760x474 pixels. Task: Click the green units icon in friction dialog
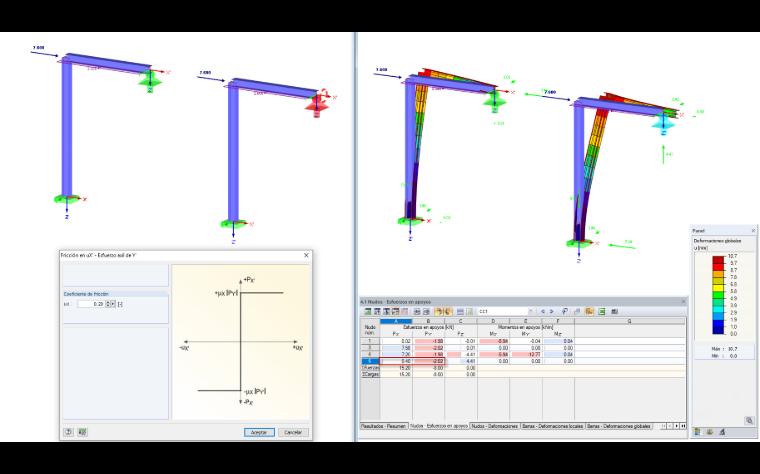coord(82,432)
